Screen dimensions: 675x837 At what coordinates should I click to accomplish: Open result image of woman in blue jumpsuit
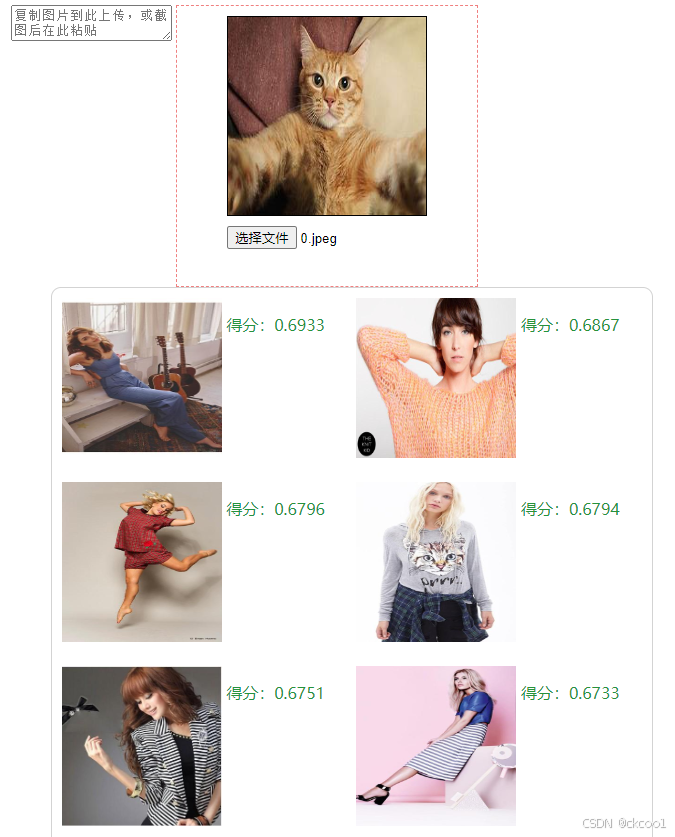141,377
